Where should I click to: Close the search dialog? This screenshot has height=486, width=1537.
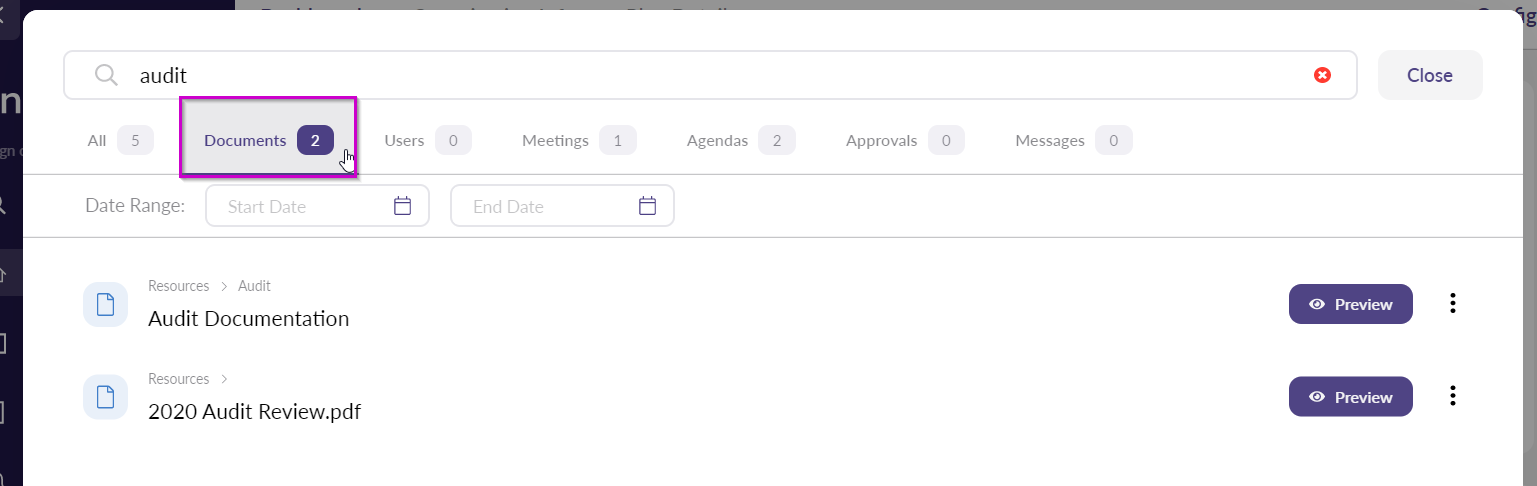pyautogui.click(x=1429, y=75)
